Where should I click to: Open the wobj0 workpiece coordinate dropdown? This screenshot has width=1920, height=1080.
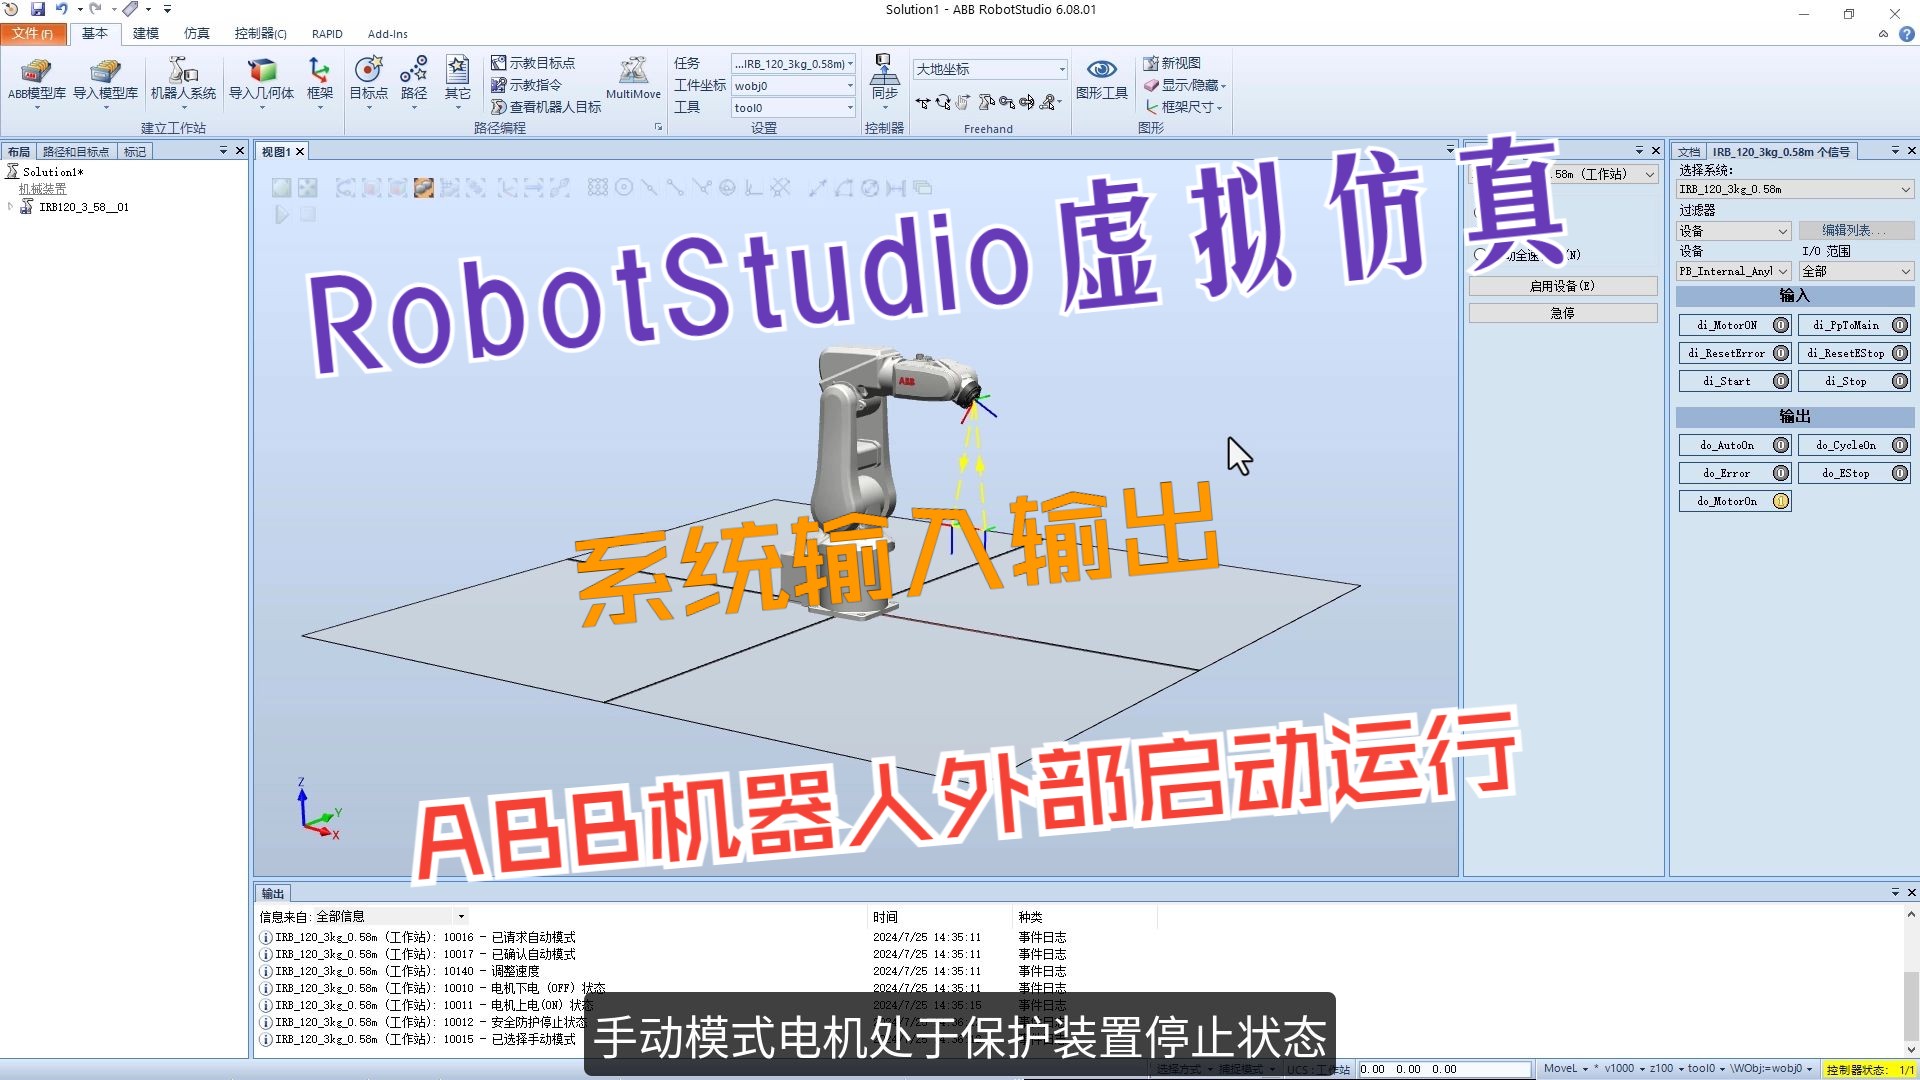793,85
